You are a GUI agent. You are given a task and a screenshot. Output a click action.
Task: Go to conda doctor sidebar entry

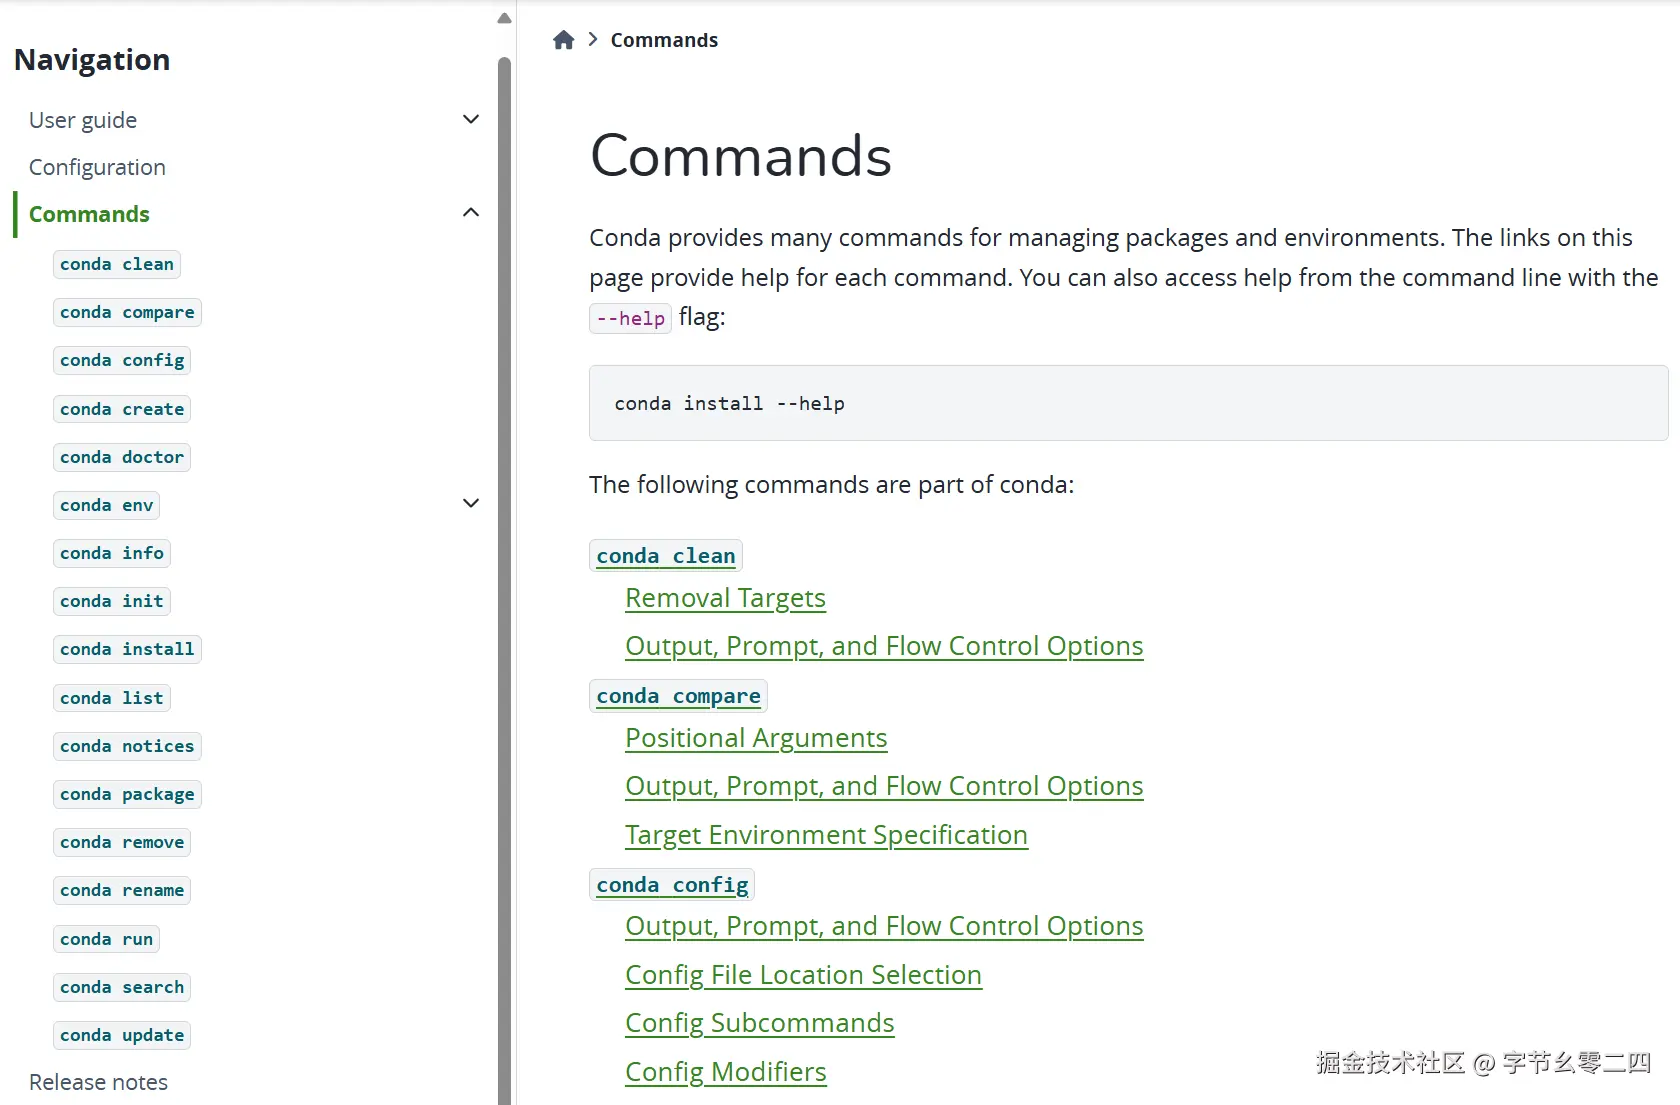(122, 457)
